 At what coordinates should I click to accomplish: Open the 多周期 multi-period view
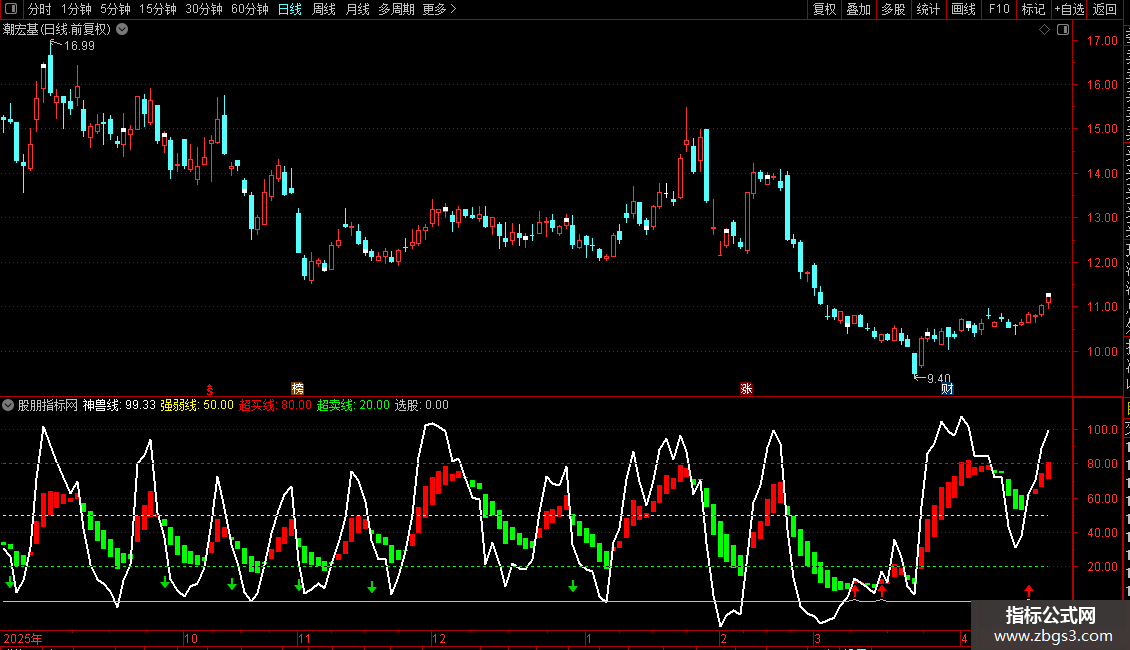[x=396, y=9]
